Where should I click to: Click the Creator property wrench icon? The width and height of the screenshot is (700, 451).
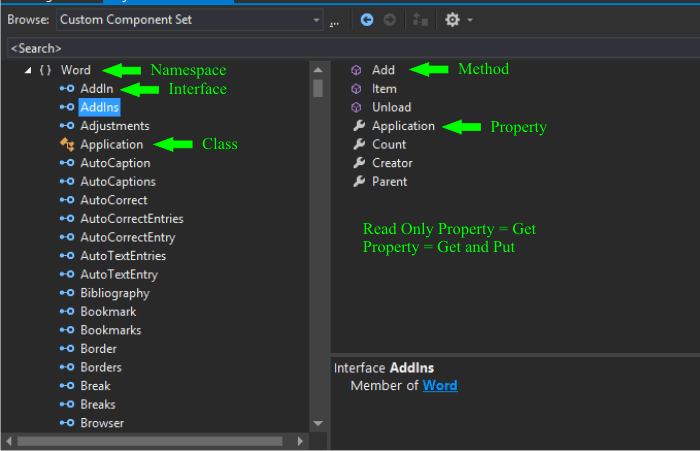pyautogui.click(x=359, y=163)
